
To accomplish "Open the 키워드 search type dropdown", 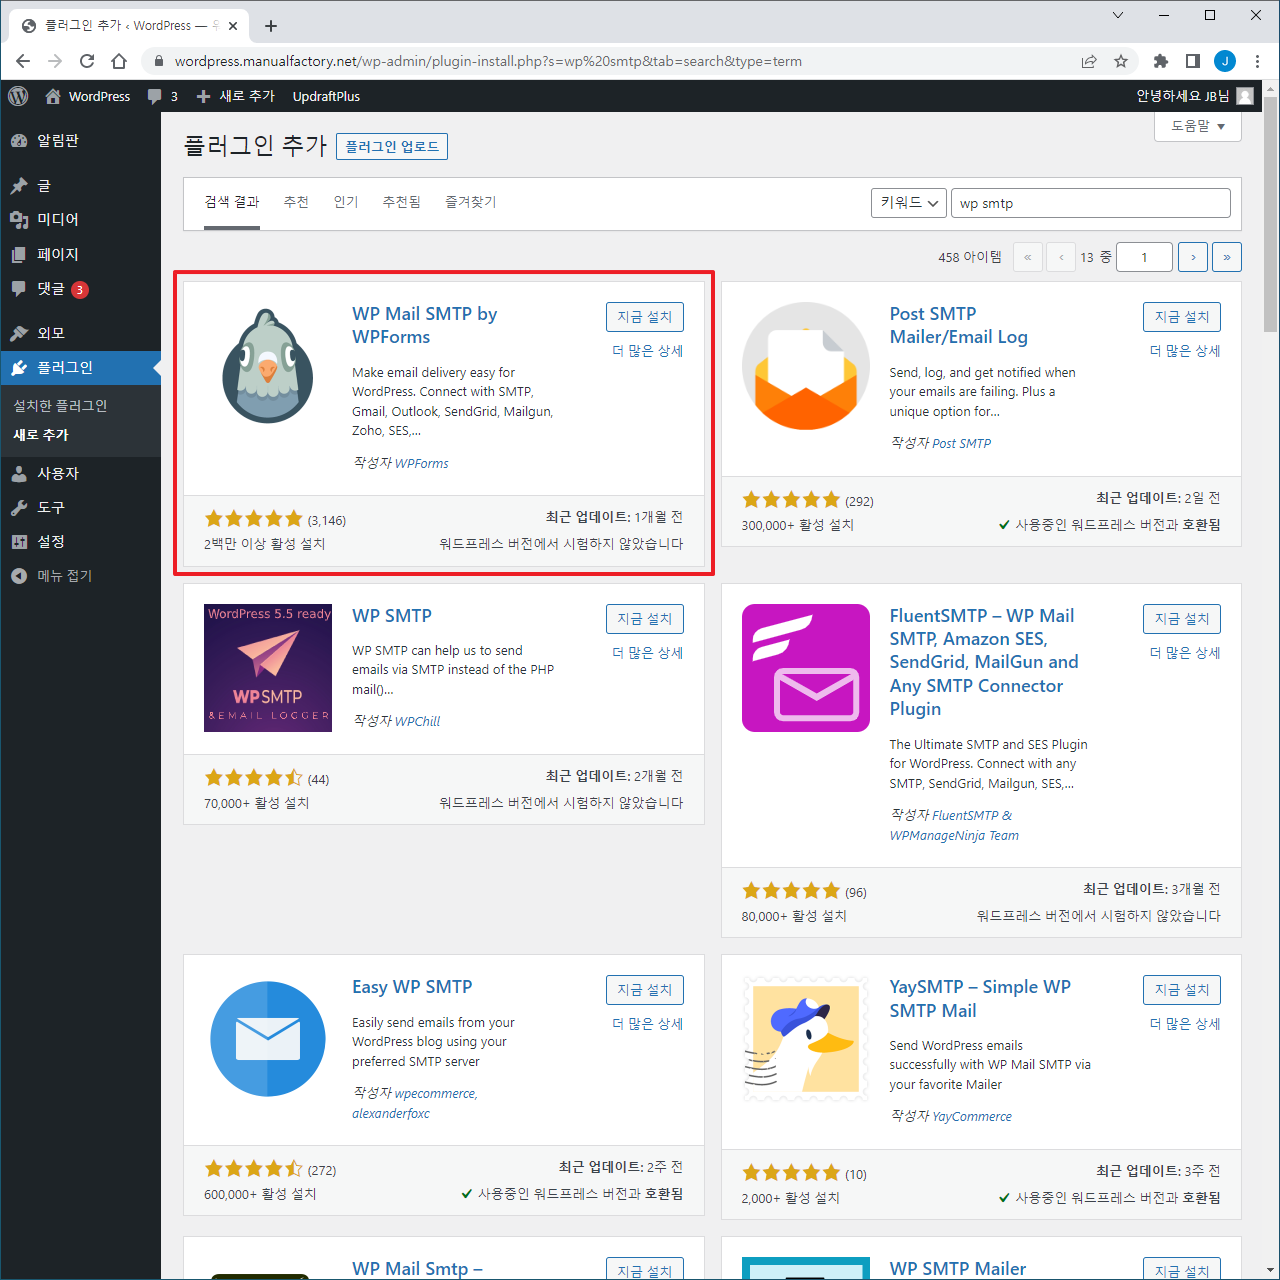I will tap(909, 203).
